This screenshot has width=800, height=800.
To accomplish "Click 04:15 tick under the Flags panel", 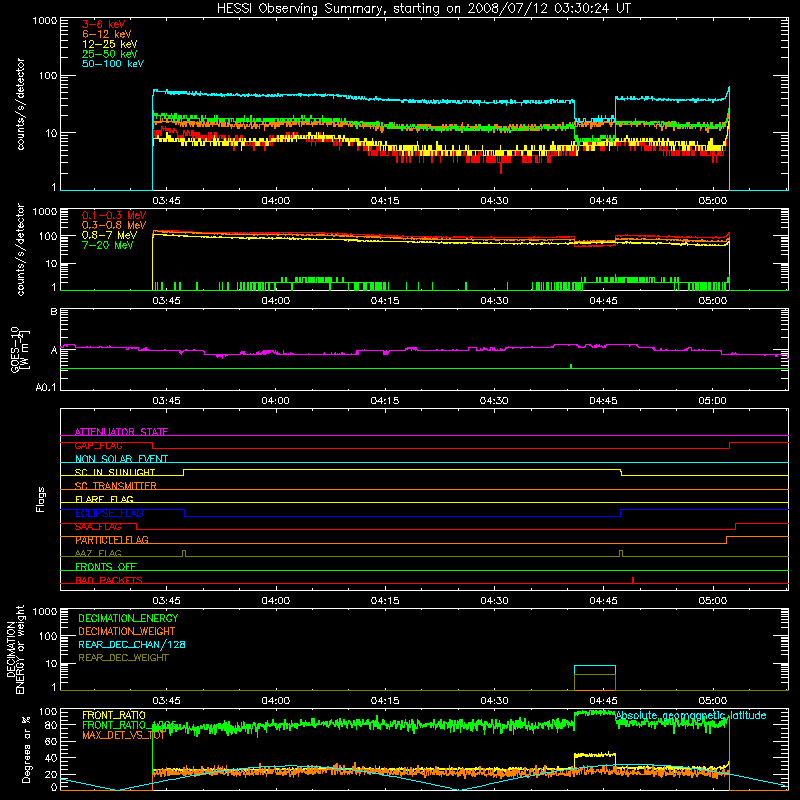I will tap(385, 601).
